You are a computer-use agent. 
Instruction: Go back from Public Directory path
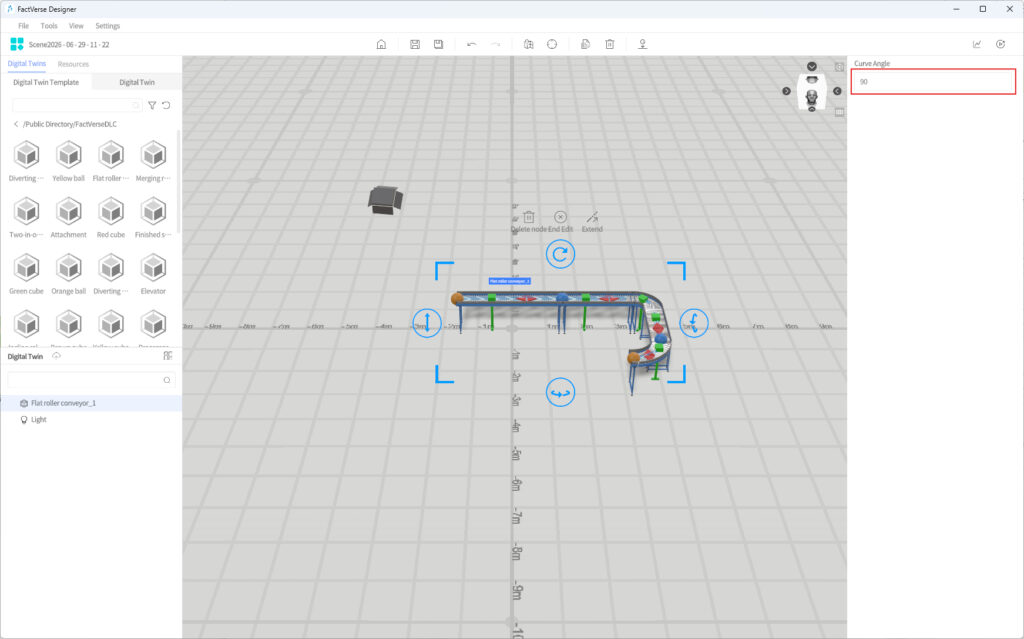coord(16,124)
